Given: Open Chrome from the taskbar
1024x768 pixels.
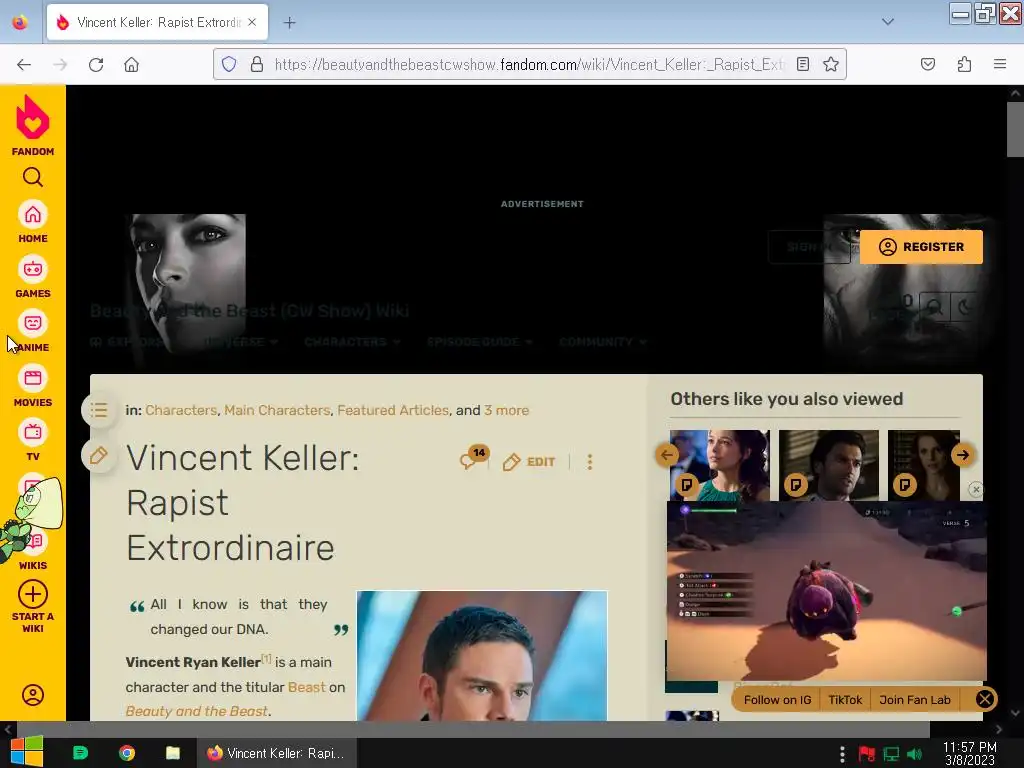Looking at the screenshot, I should pos(127,753).
